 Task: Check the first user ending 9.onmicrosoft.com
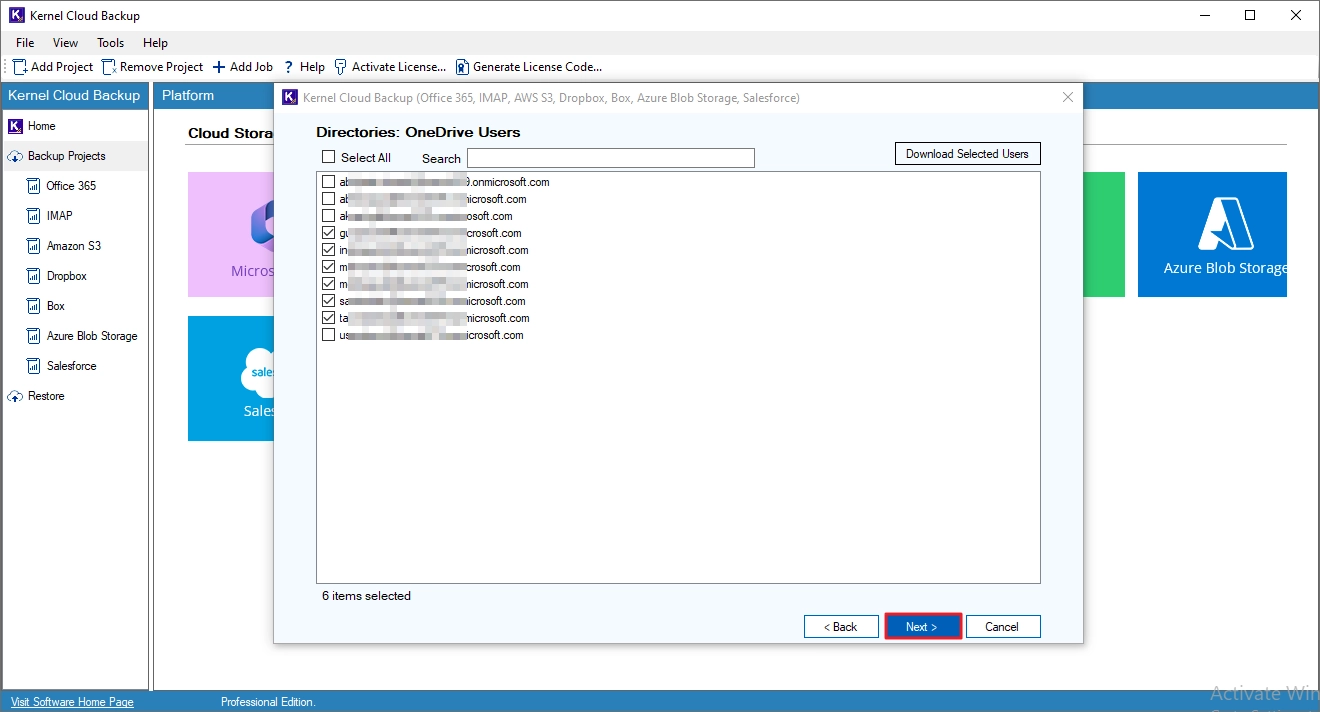point(328,182)
